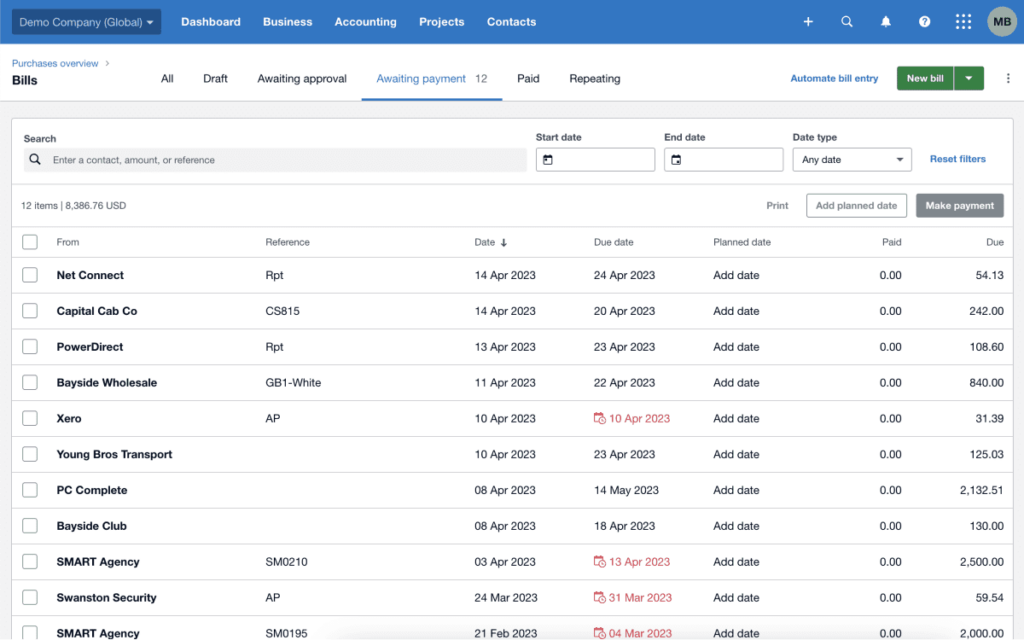Open the global search icon
The image size is (1024, 640).
(x=847, y=21)
